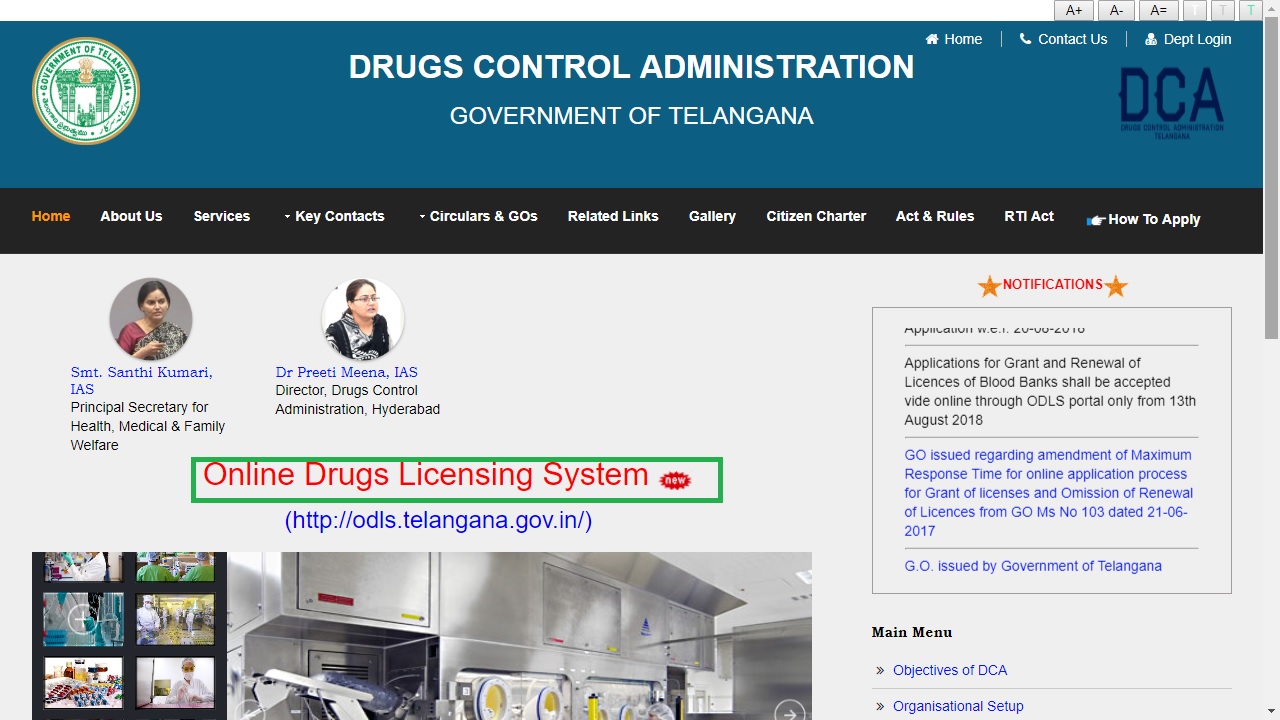Expand the Circulars & GOs dropdown

coord(484,216)
